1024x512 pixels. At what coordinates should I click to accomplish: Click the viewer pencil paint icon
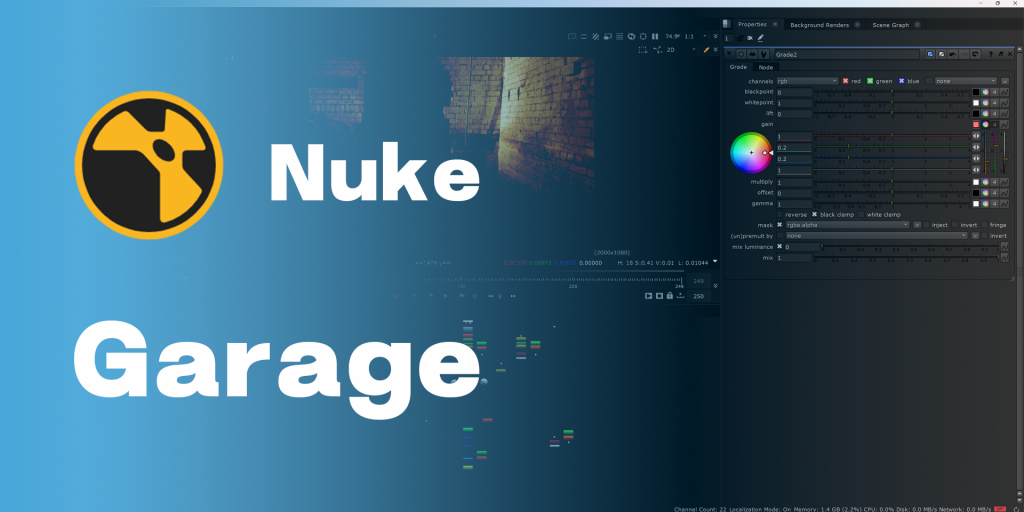point(706,50)
